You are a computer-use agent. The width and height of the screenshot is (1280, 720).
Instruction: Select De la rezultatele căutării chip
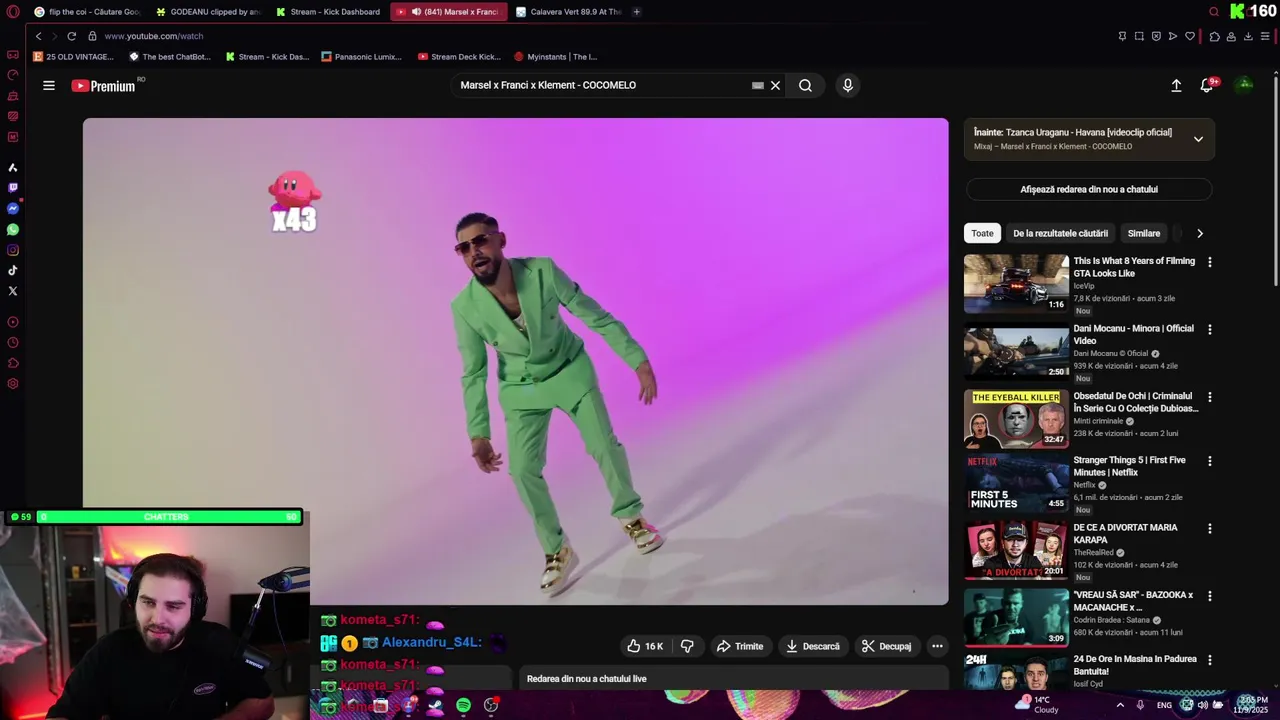coord(1060,233)
